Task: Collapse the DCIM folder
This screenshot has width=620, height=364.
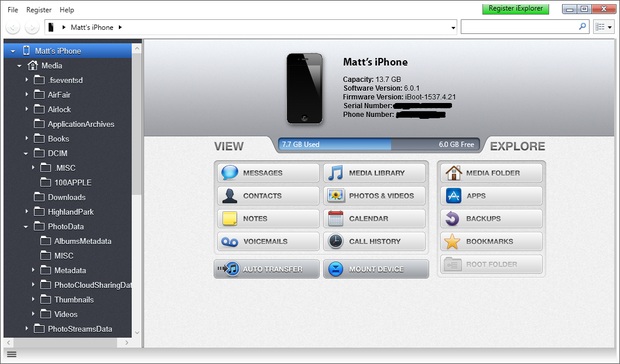Action: click(x=26, y=153)
